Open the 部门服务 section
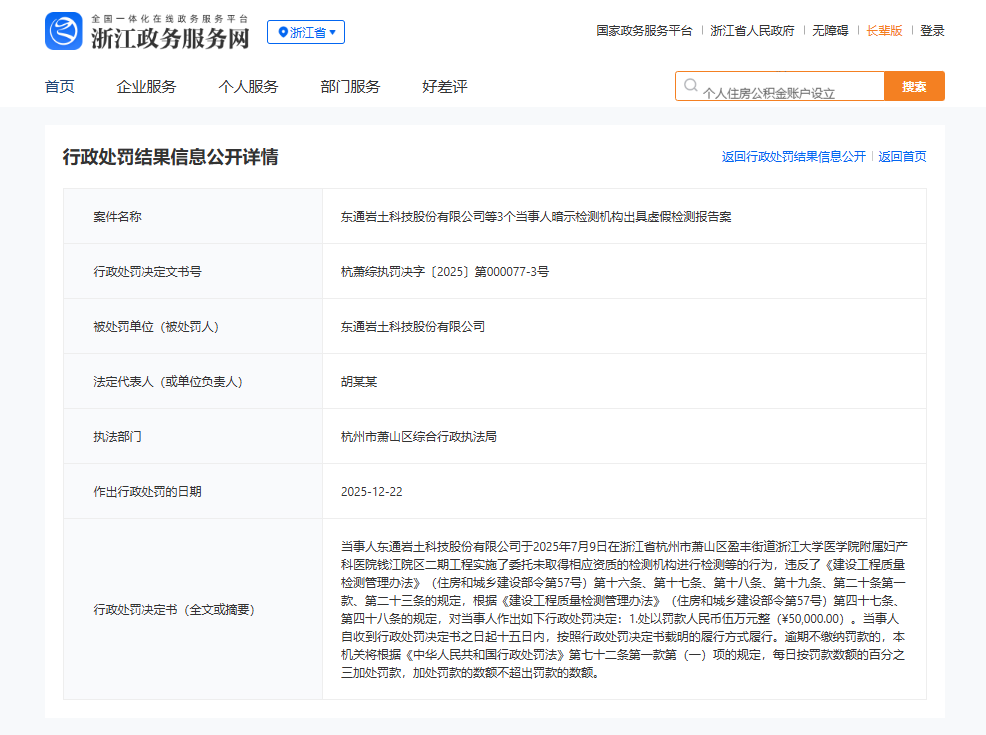 tap(349, 87)
